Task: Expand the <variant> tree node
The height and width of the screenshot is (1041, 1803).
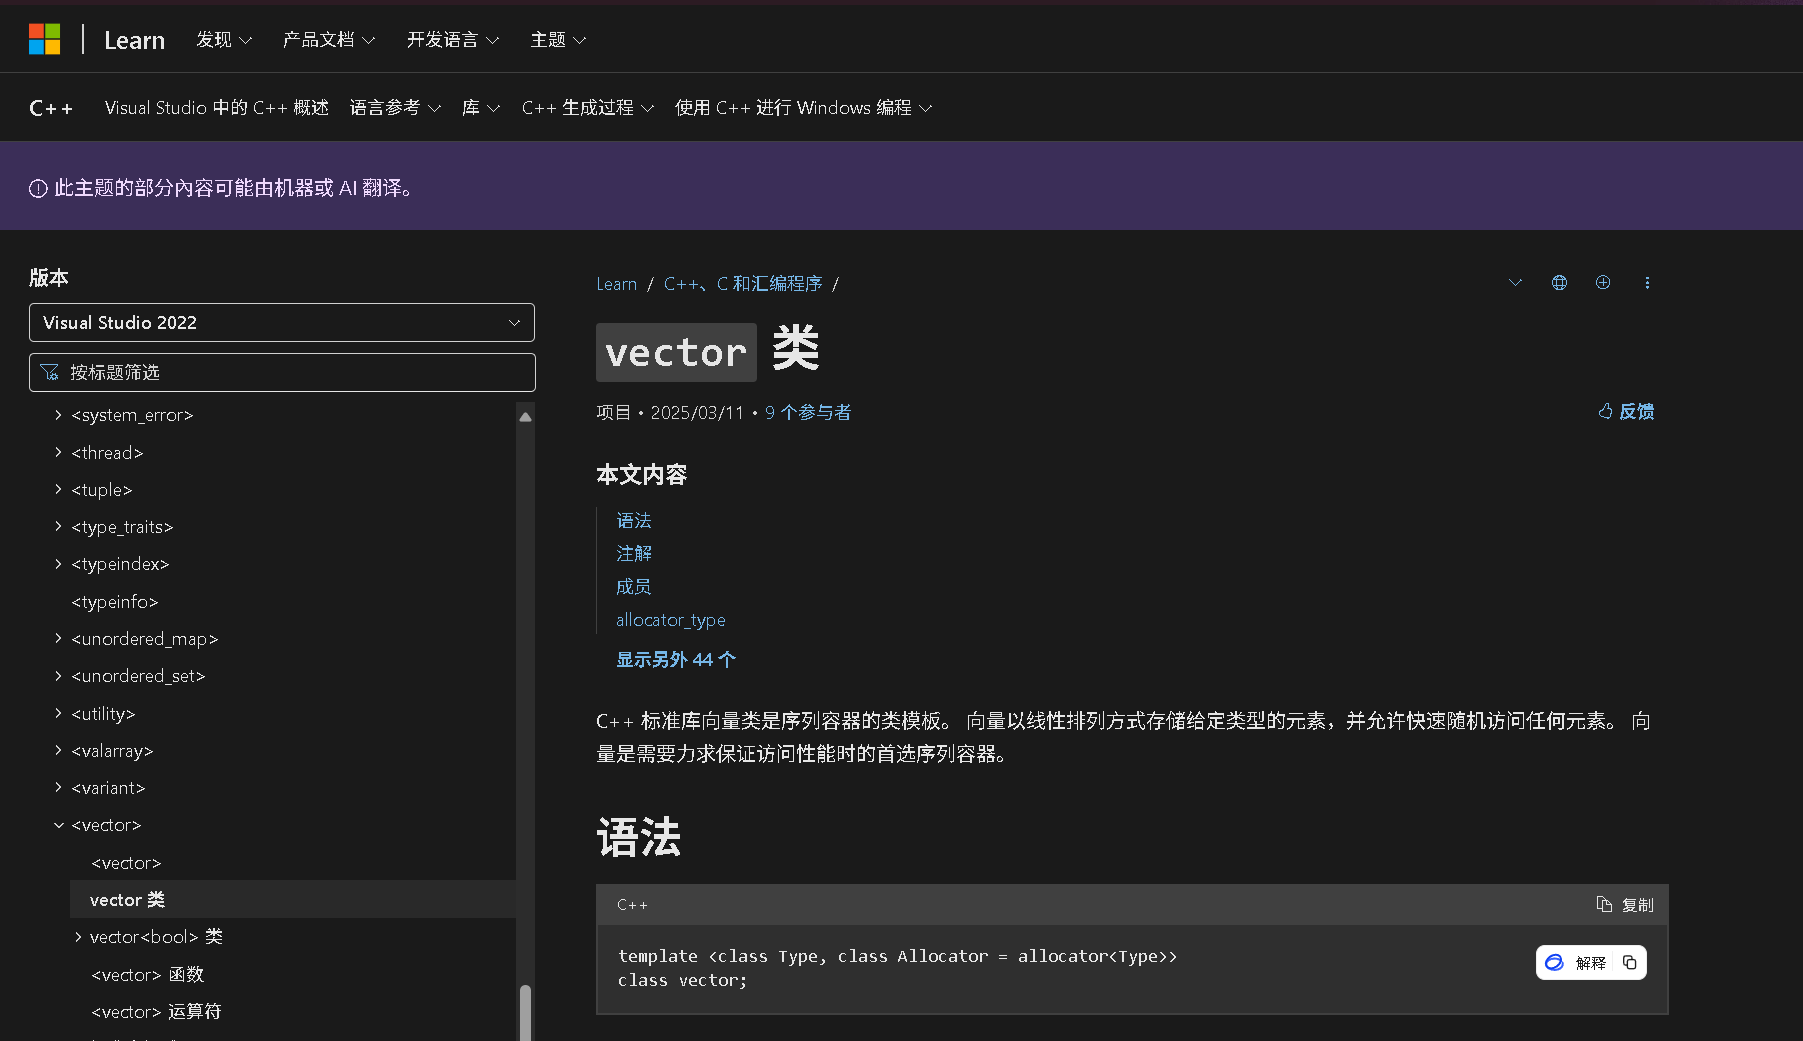Action: 58,788
